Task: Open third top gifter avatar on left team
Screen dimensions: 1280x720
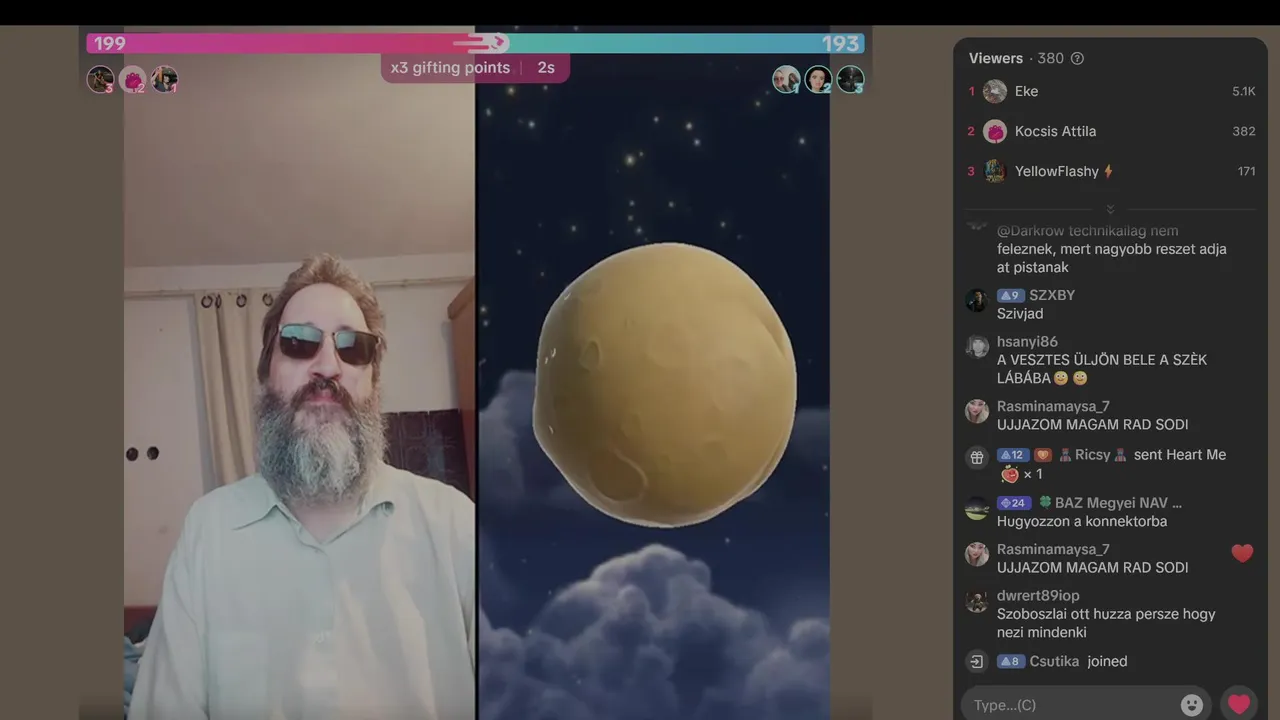Action: [x=164, y=79]
